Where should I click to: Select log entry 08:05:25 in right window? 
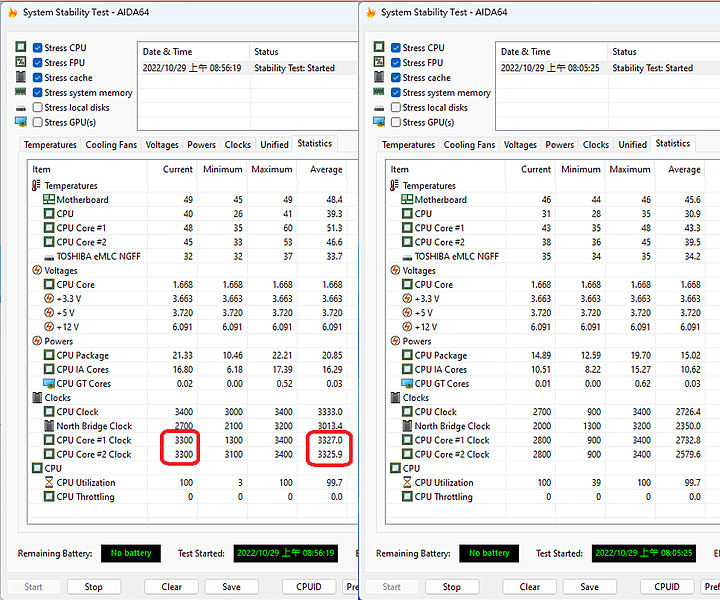pyautogui.click(x=607, y=68)
